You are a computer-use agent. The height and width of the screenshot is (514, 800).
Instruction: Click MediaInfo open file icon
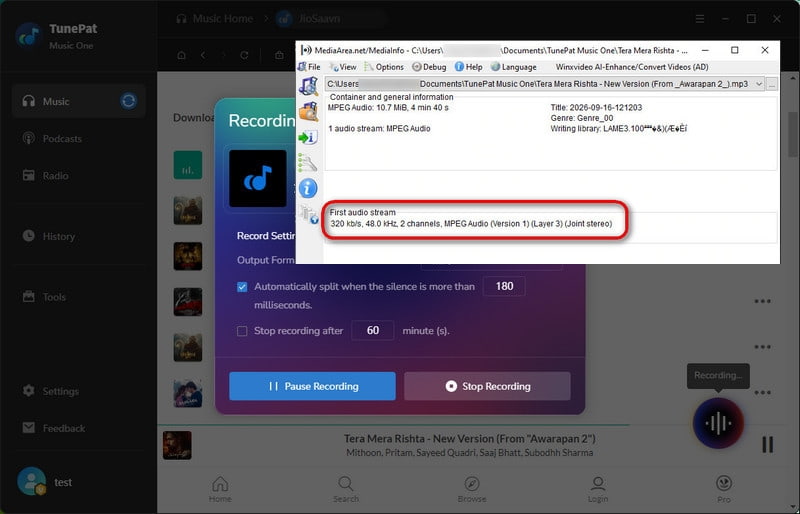tap(308, 86)
